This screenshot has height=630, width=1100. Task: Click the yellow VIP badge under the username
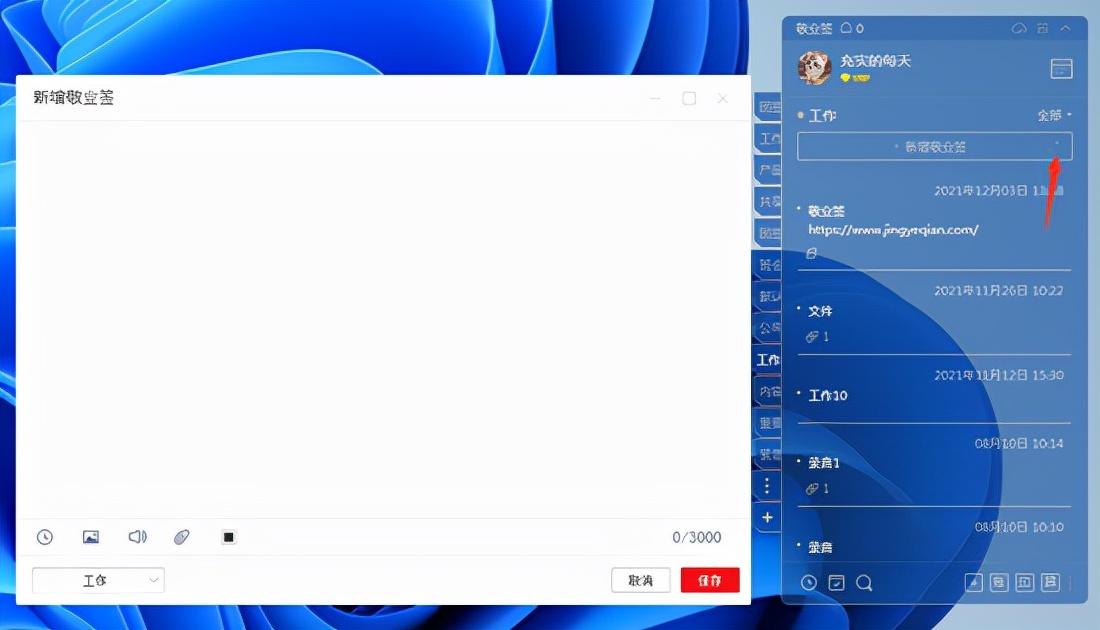pos(855,78)
